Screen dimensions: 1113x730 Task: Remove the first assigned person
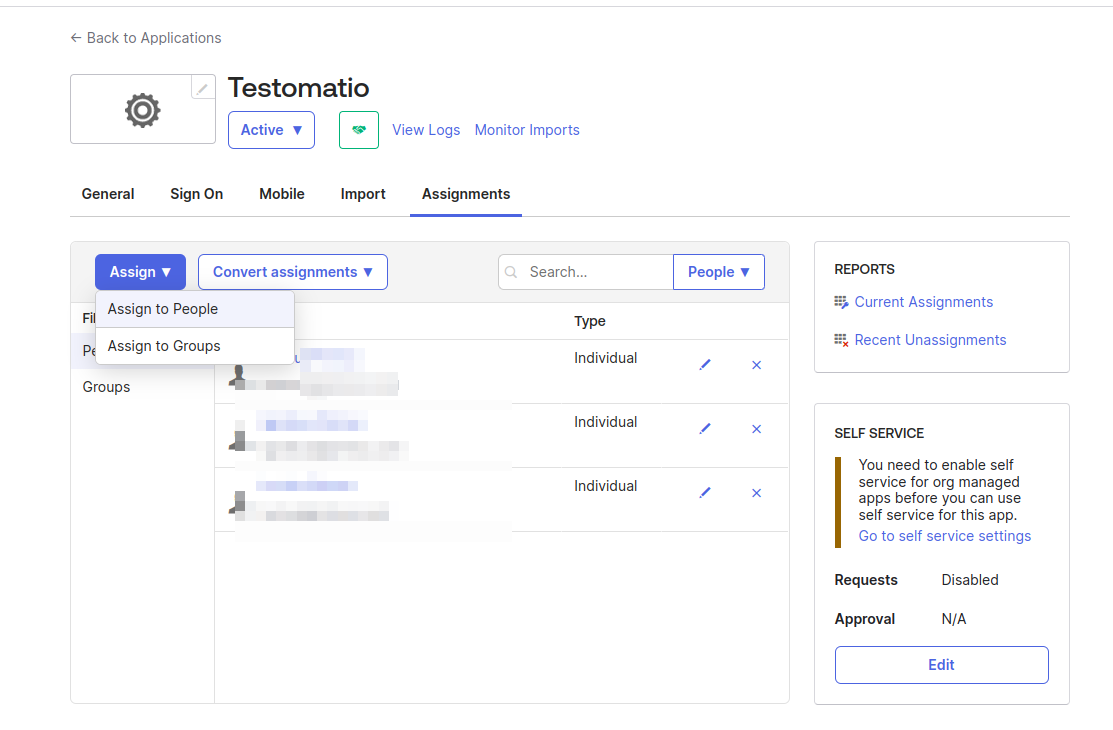click(x=756, y=365)
